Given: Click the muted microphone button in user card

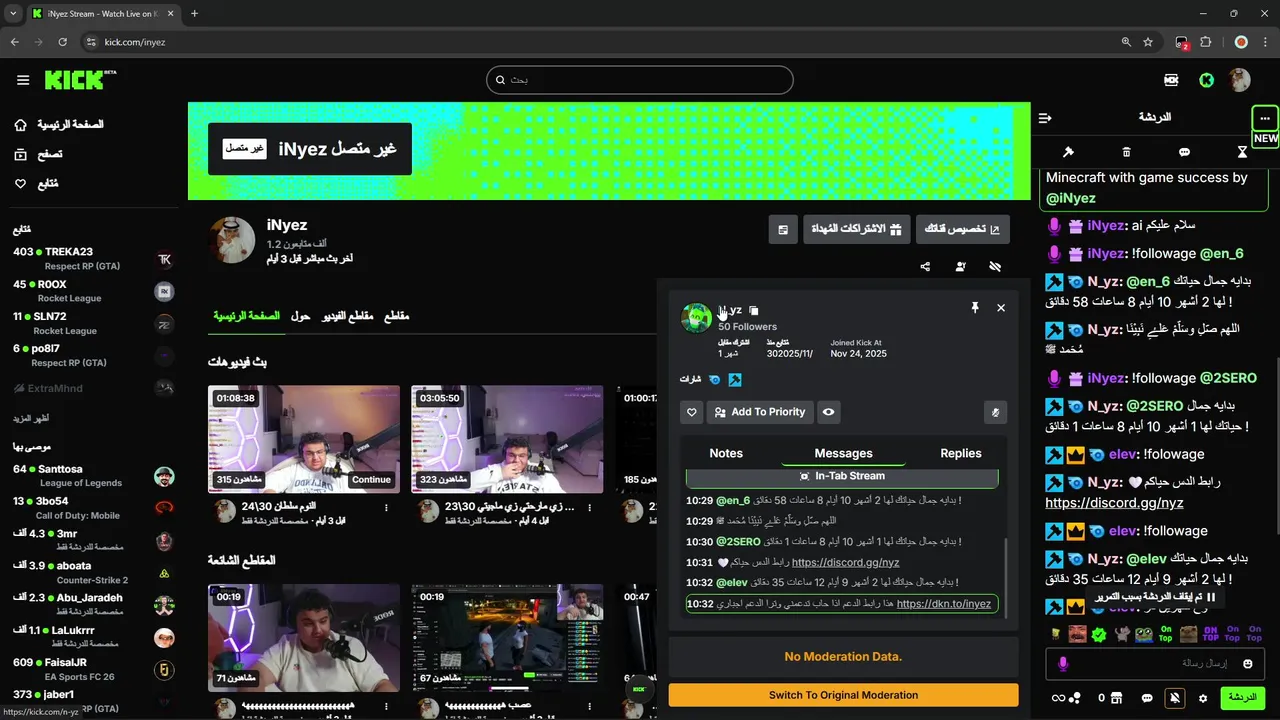Looking at the screenshot, I should (995, 412).
